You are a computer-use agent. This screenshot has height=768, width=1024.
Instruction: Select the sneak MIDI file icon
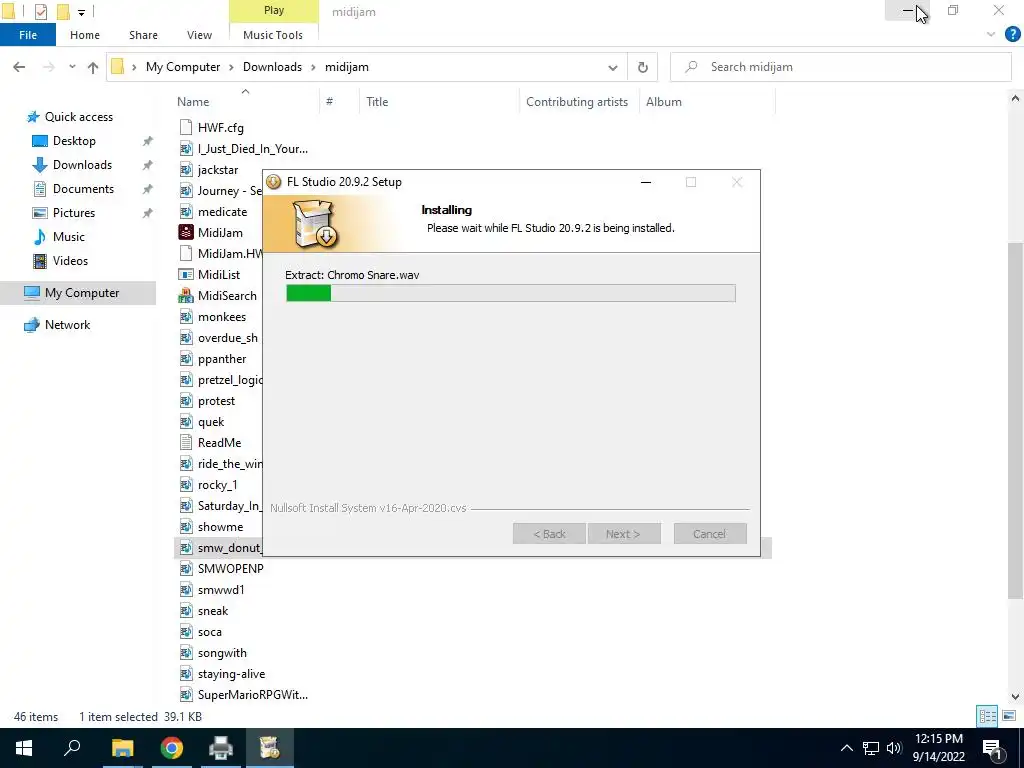186,611
